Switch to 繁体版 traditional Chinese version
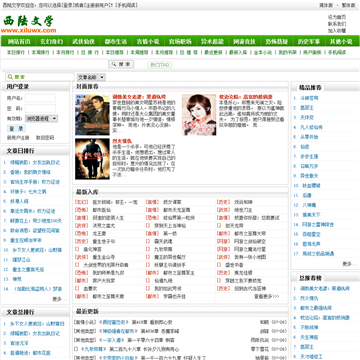The width and height of the screenshot is (360, 360). coord(348,5)
